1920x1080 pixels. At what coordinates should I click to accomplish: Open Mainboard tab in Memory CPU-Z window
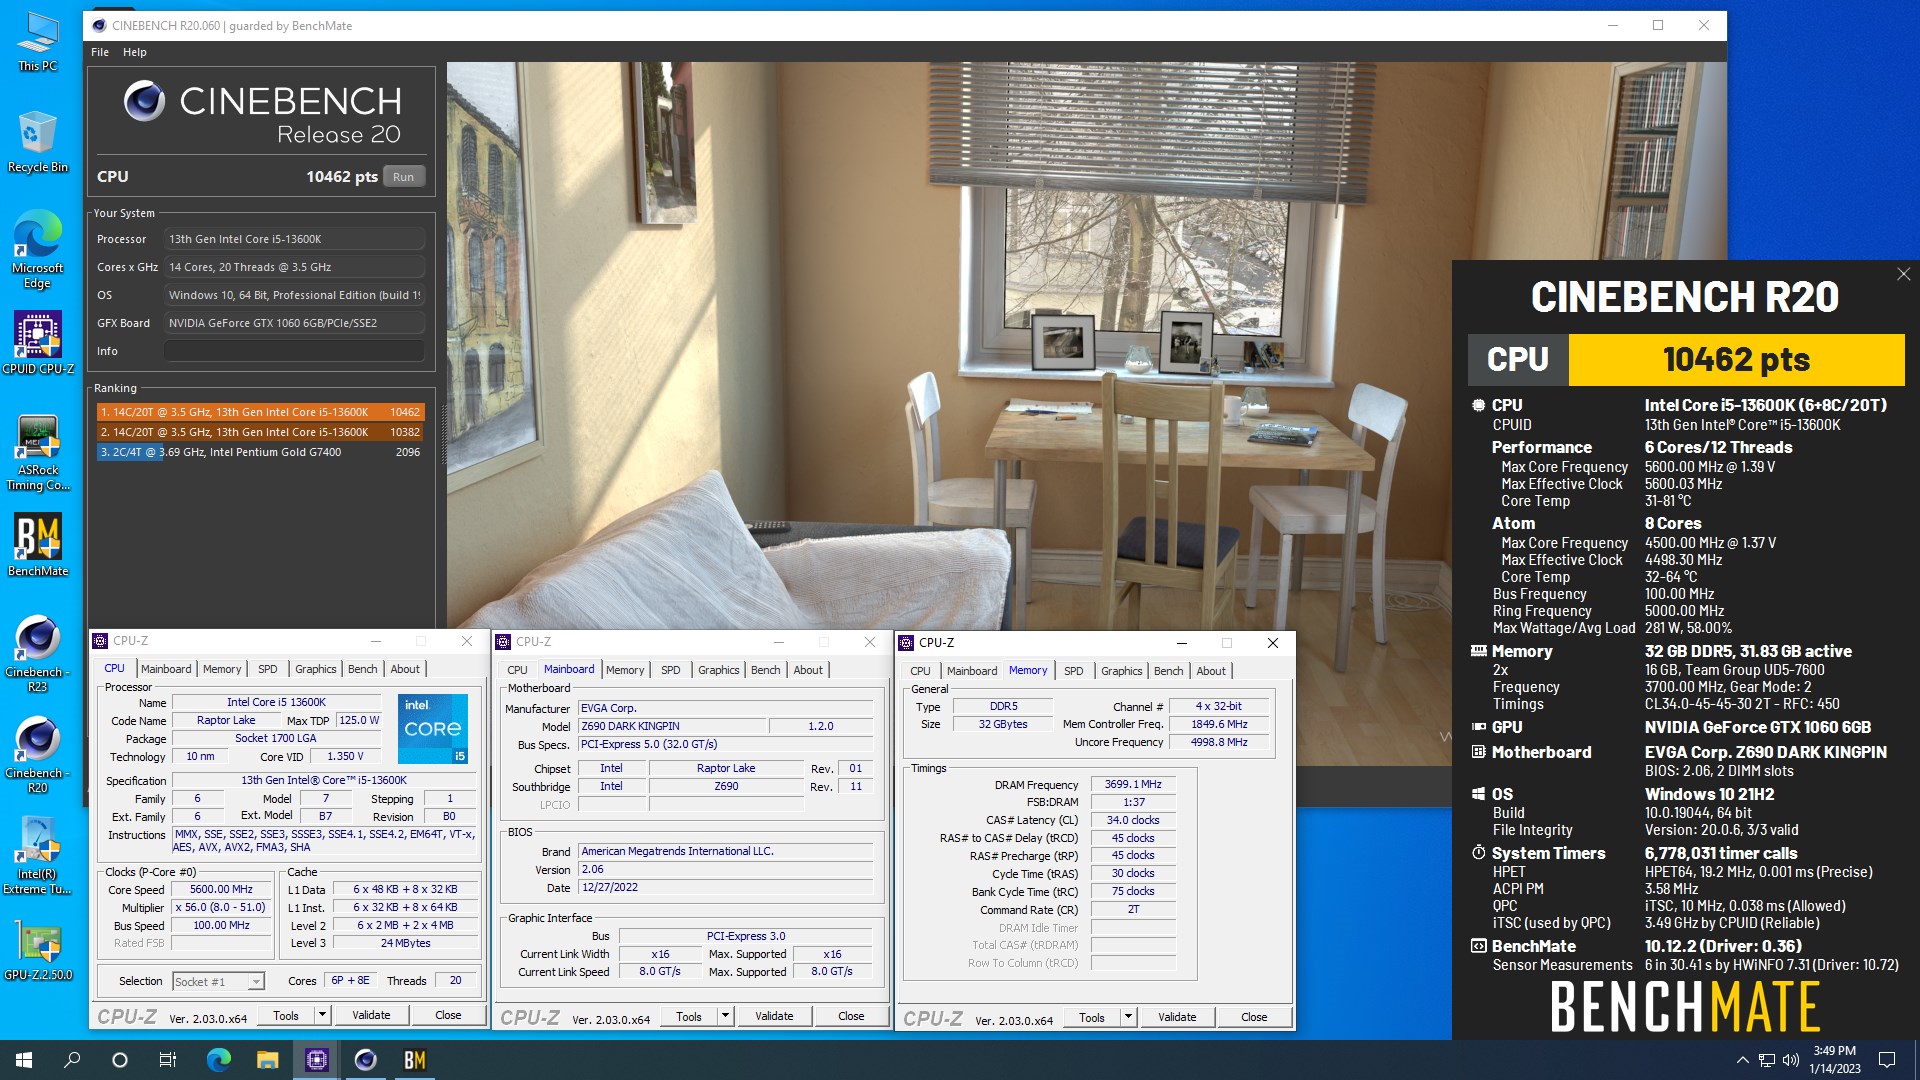click(972, 671)
